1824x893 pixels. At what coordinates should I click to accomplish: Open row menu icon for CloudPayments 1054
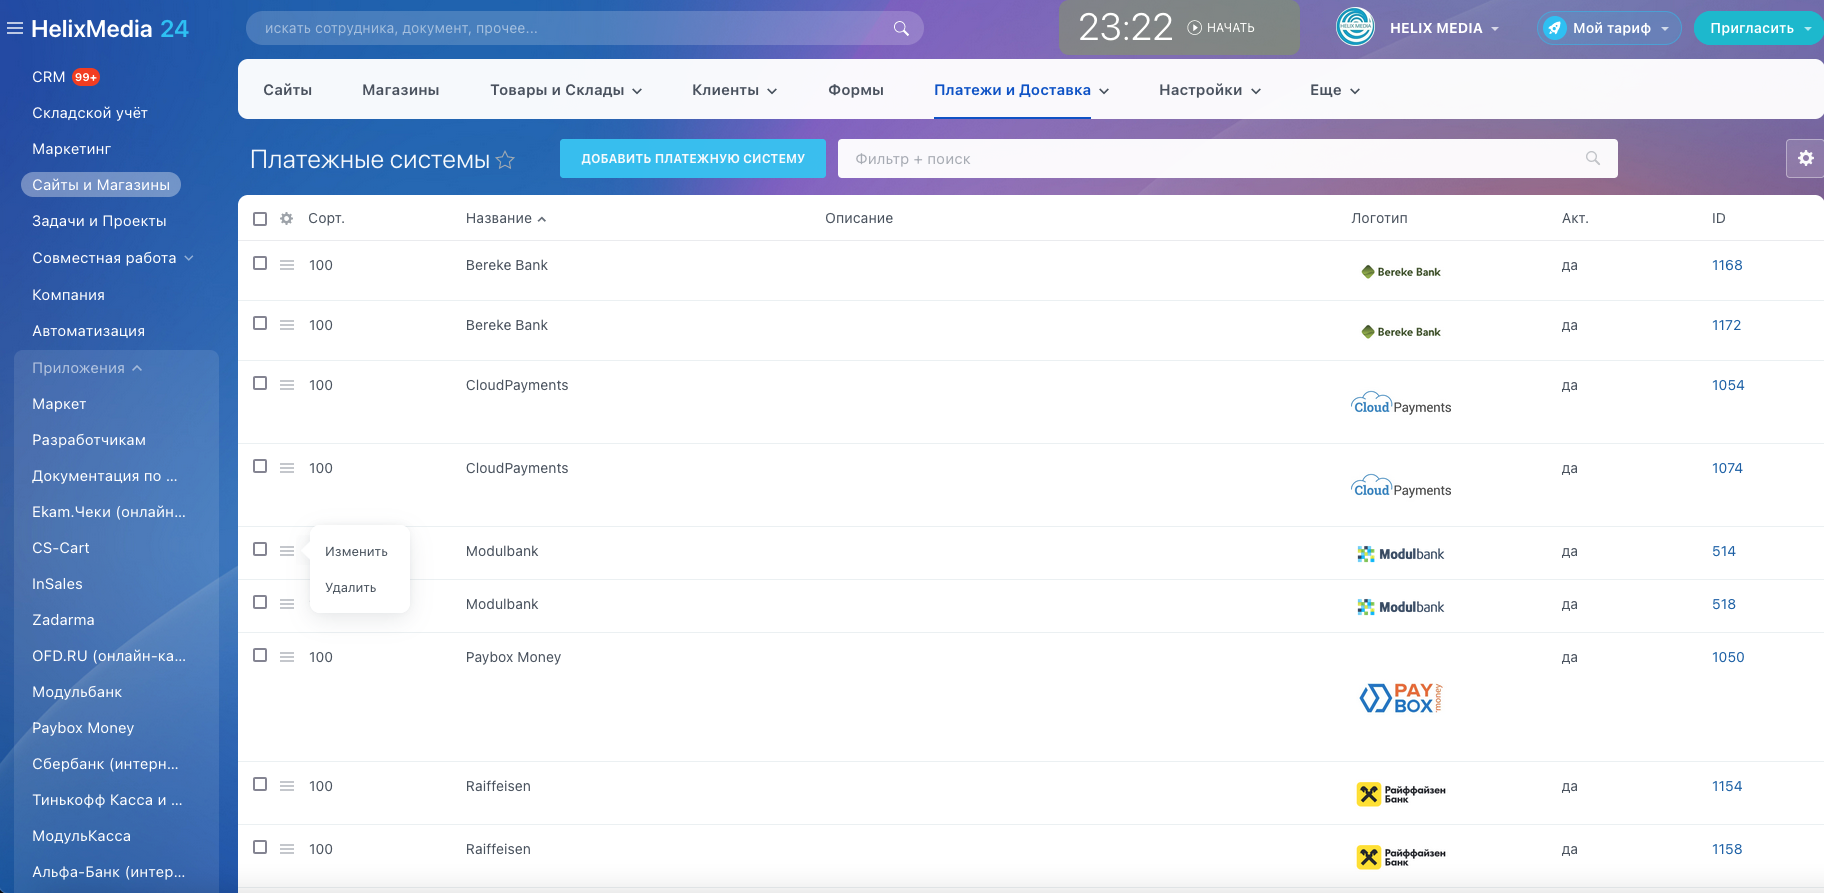tap(287, 385)
